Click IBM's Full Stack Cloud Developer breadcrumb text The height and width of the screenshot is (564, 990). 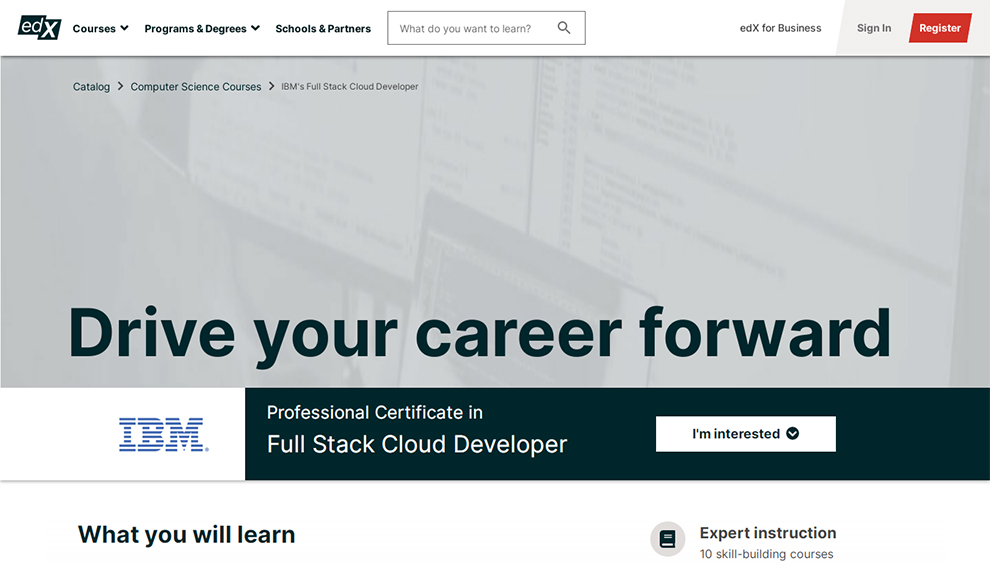[350, 87]
